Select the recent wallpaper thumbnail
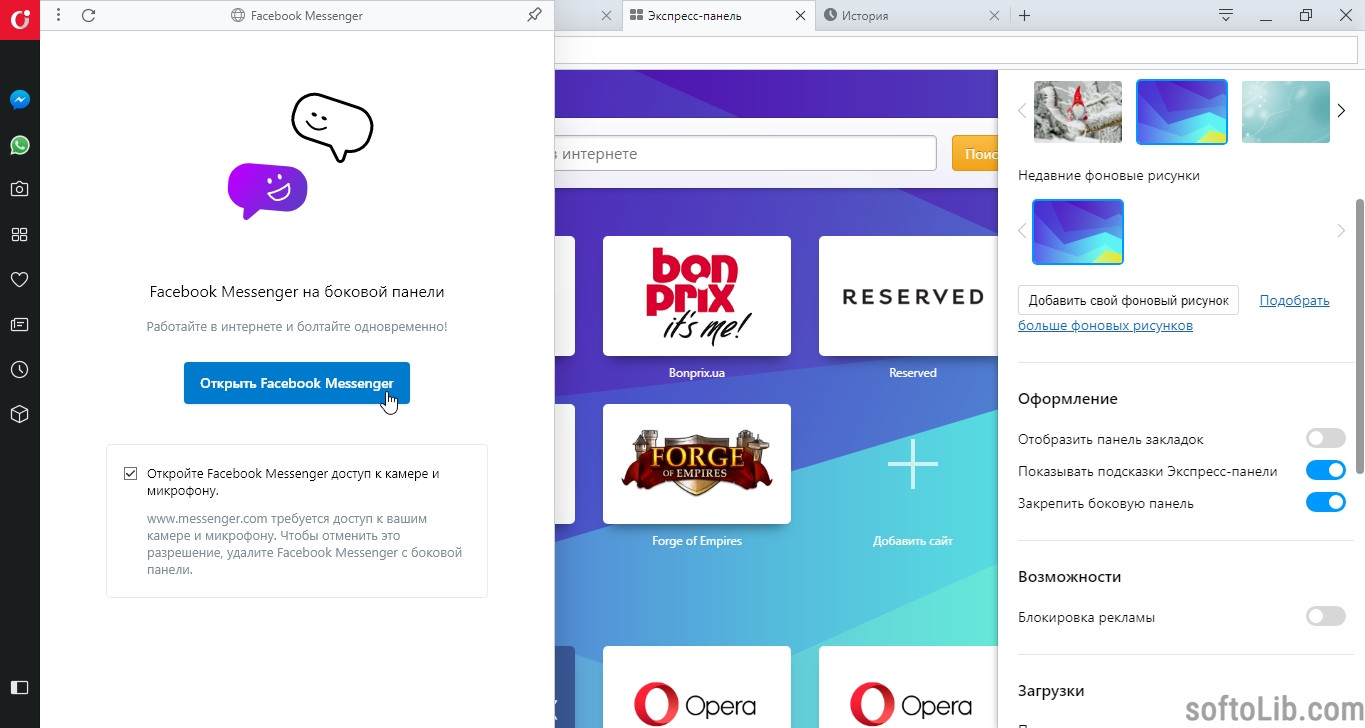Viewport: 1365px width, 728px height. point(1078,232)
